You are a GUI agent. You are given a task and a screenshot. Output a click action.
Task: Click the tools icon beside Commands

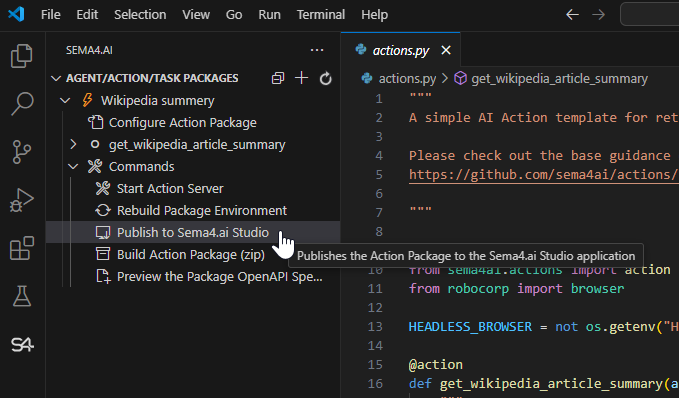coord(95,166)
